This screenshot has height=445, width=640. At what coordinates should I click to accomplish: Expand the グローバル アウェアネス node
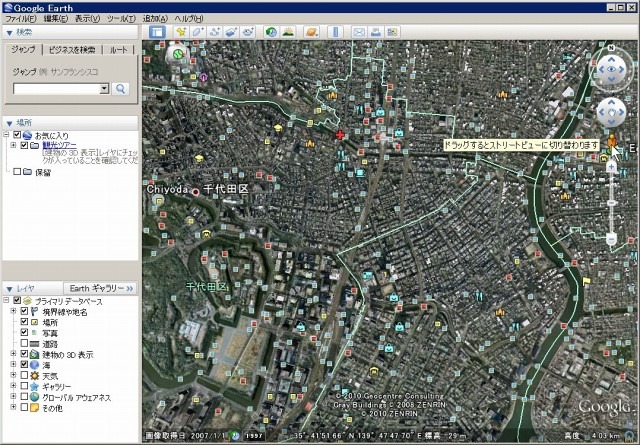[x=13, y=396]
